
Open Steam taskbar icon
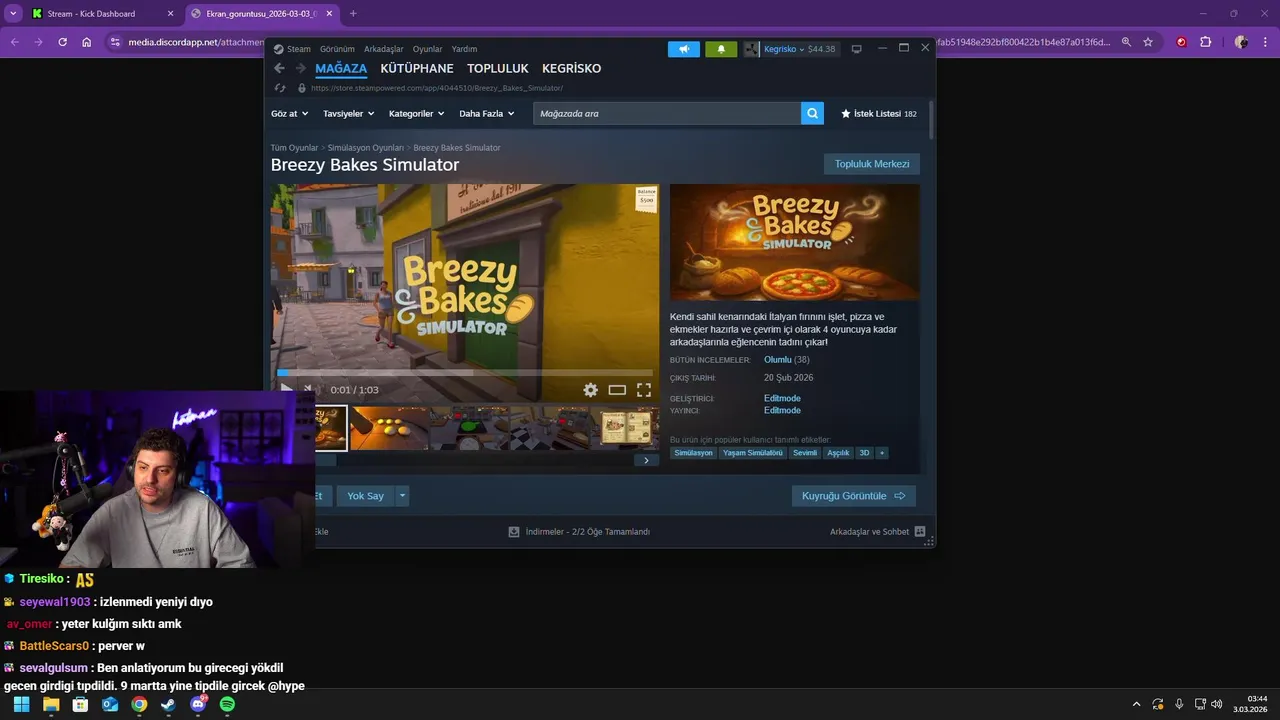pos(168,704)
